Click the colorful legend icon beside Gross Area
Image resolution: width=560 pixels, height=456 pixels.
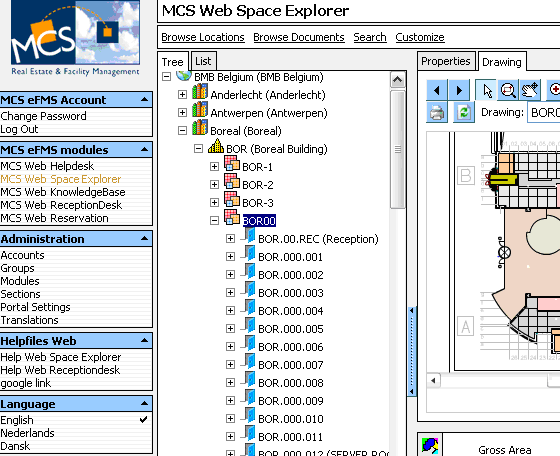430,446
